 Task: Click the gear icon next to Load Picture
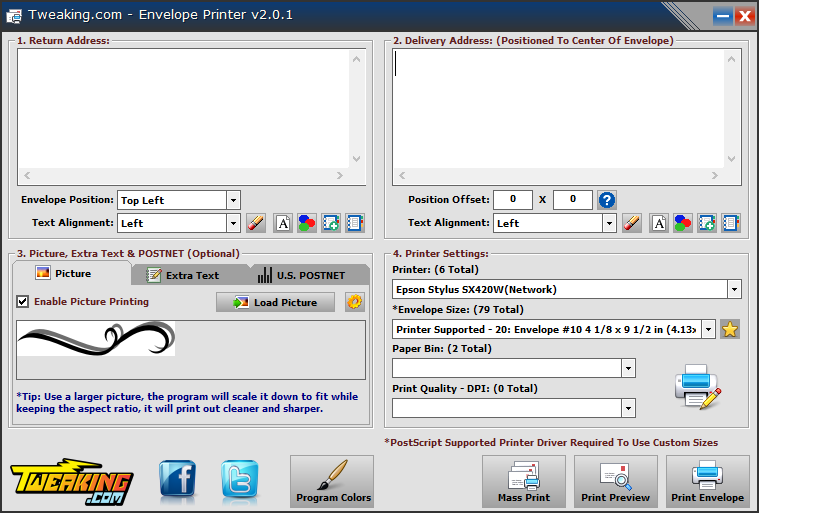[x=354, y=302]
